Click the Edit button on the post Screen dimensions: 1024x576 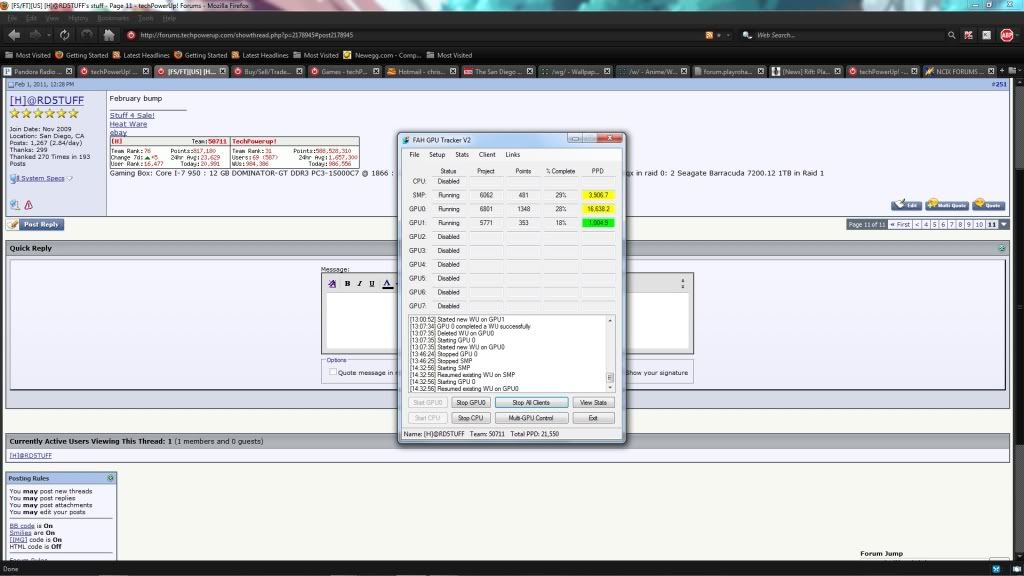tap(906, 205)
